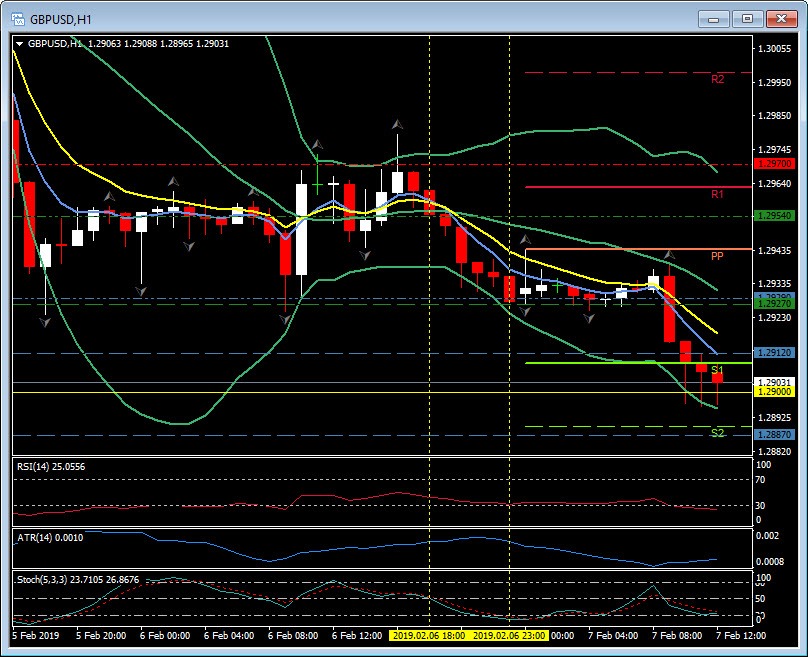Click the green 1.29540 price level tag
808x657 pixels.
coord(774,216)
